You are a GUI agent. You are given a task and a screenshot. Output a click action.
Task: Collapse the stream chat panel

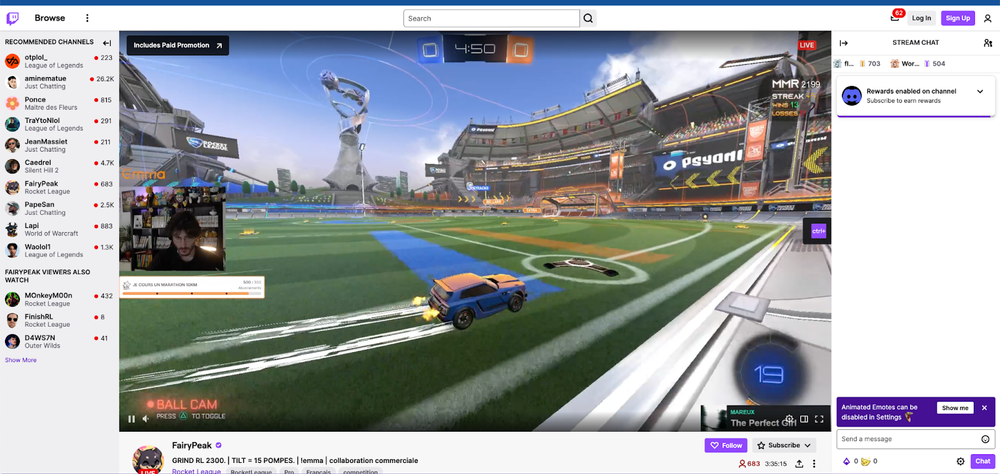click(x=843, y=43)
